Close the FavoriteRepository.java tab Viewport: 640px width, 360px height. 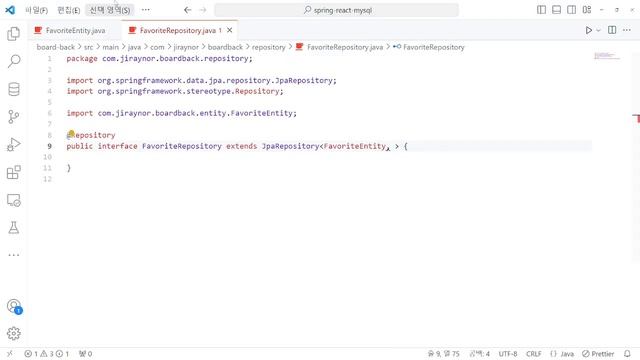point(230,30)
